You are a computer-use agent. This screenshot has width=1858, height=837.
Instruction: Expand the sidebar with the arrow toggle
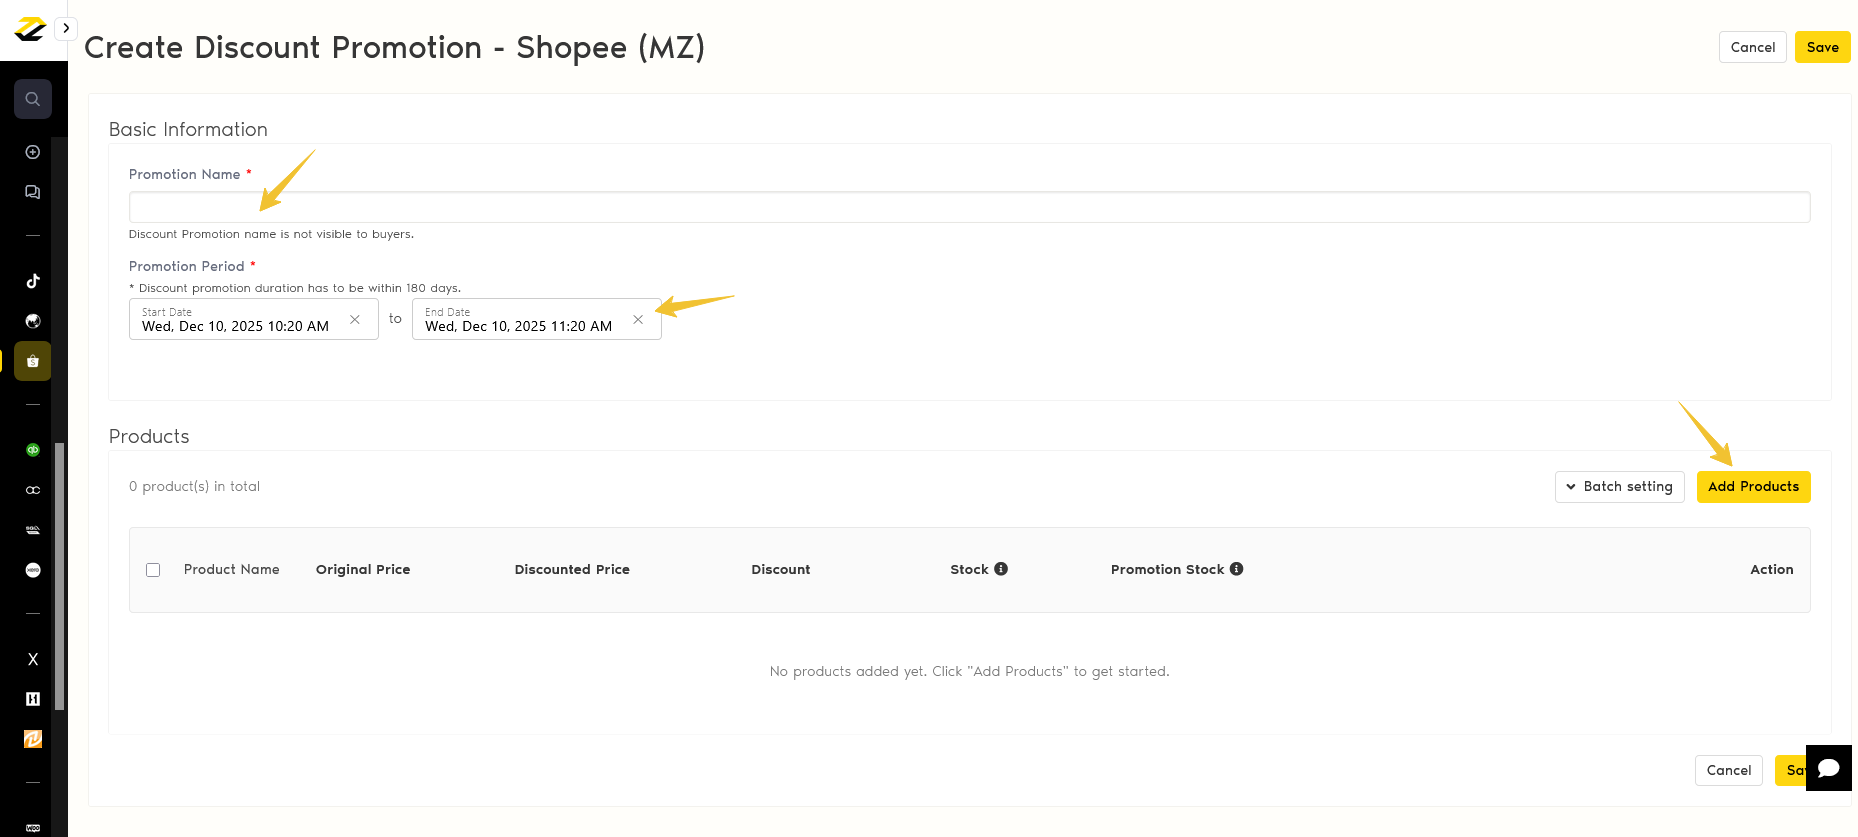[66, 28]
